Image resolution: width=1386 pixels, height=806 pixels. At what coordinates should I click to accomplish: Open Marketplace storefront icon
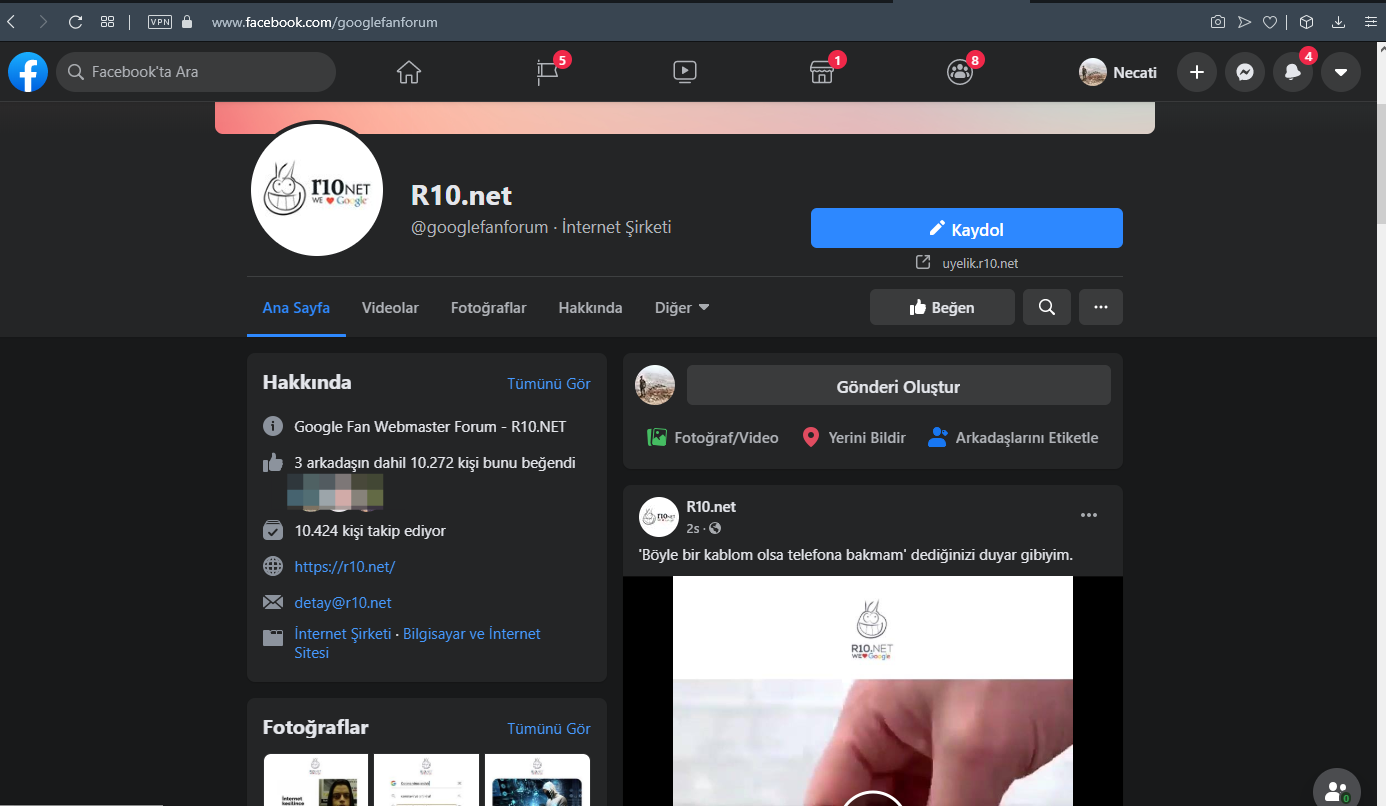(821, 72)
